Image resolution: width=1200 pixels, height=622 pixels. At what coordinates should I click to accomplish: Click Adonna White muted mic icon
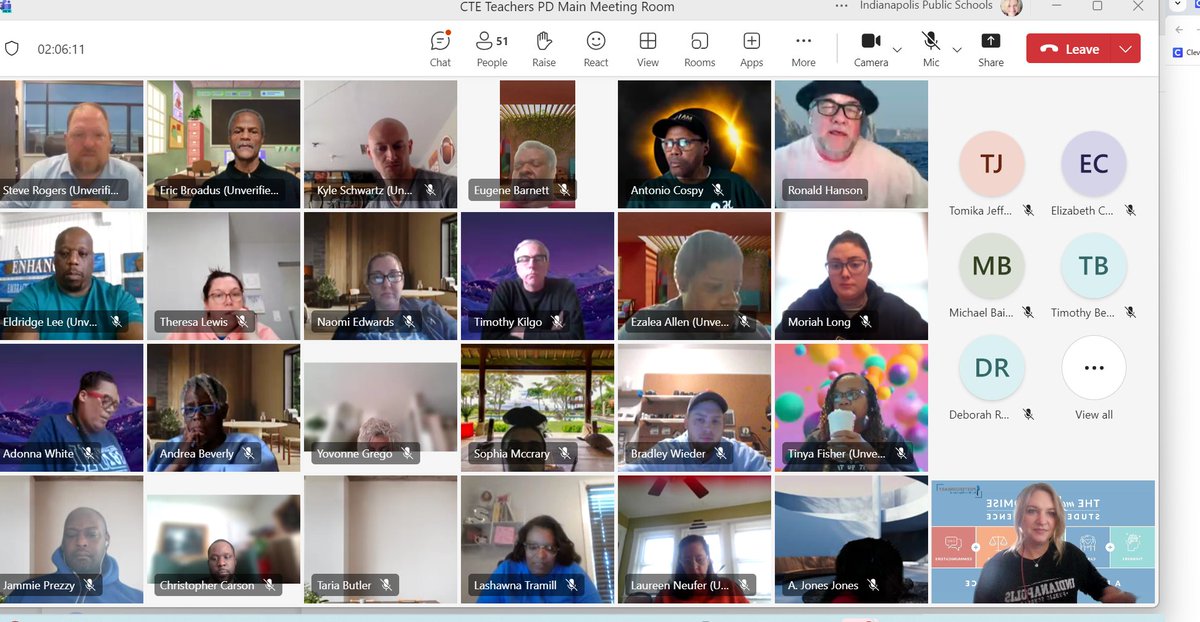[x=88, y=453]
